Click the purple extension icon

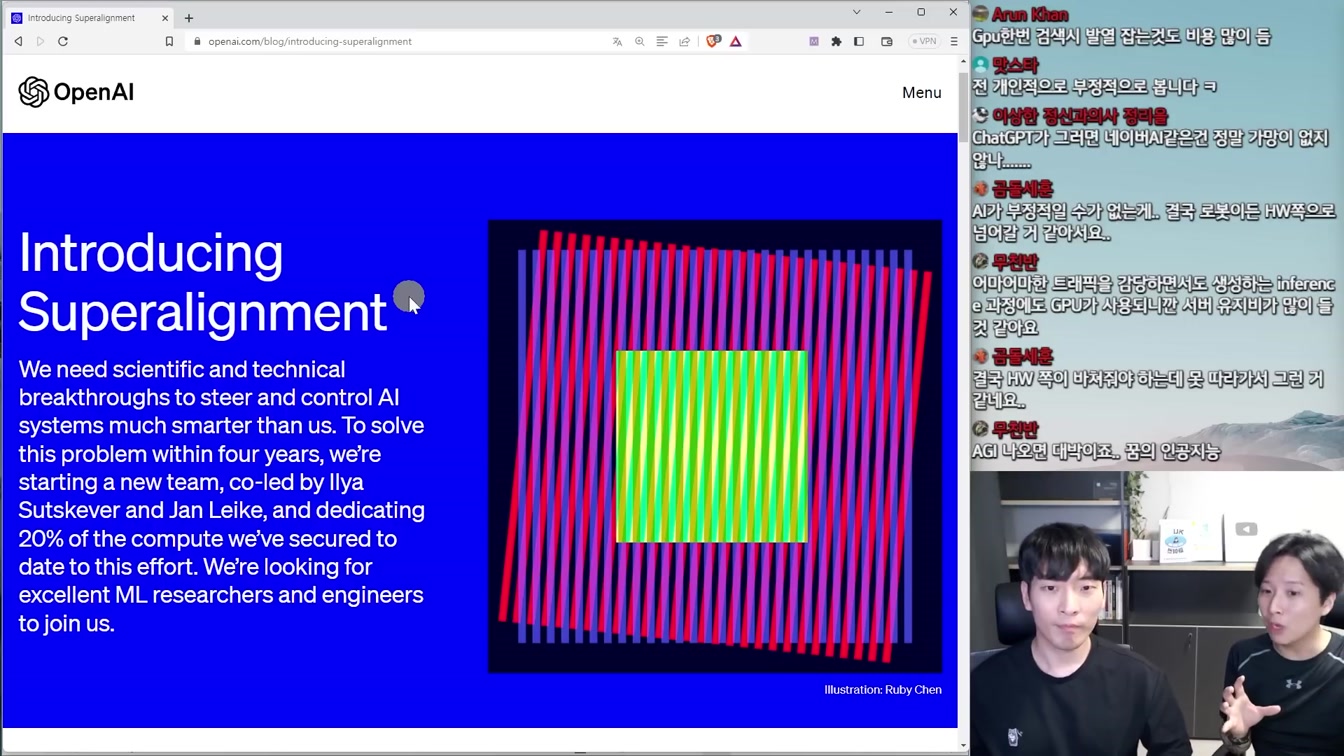click(x=814, y=41)
